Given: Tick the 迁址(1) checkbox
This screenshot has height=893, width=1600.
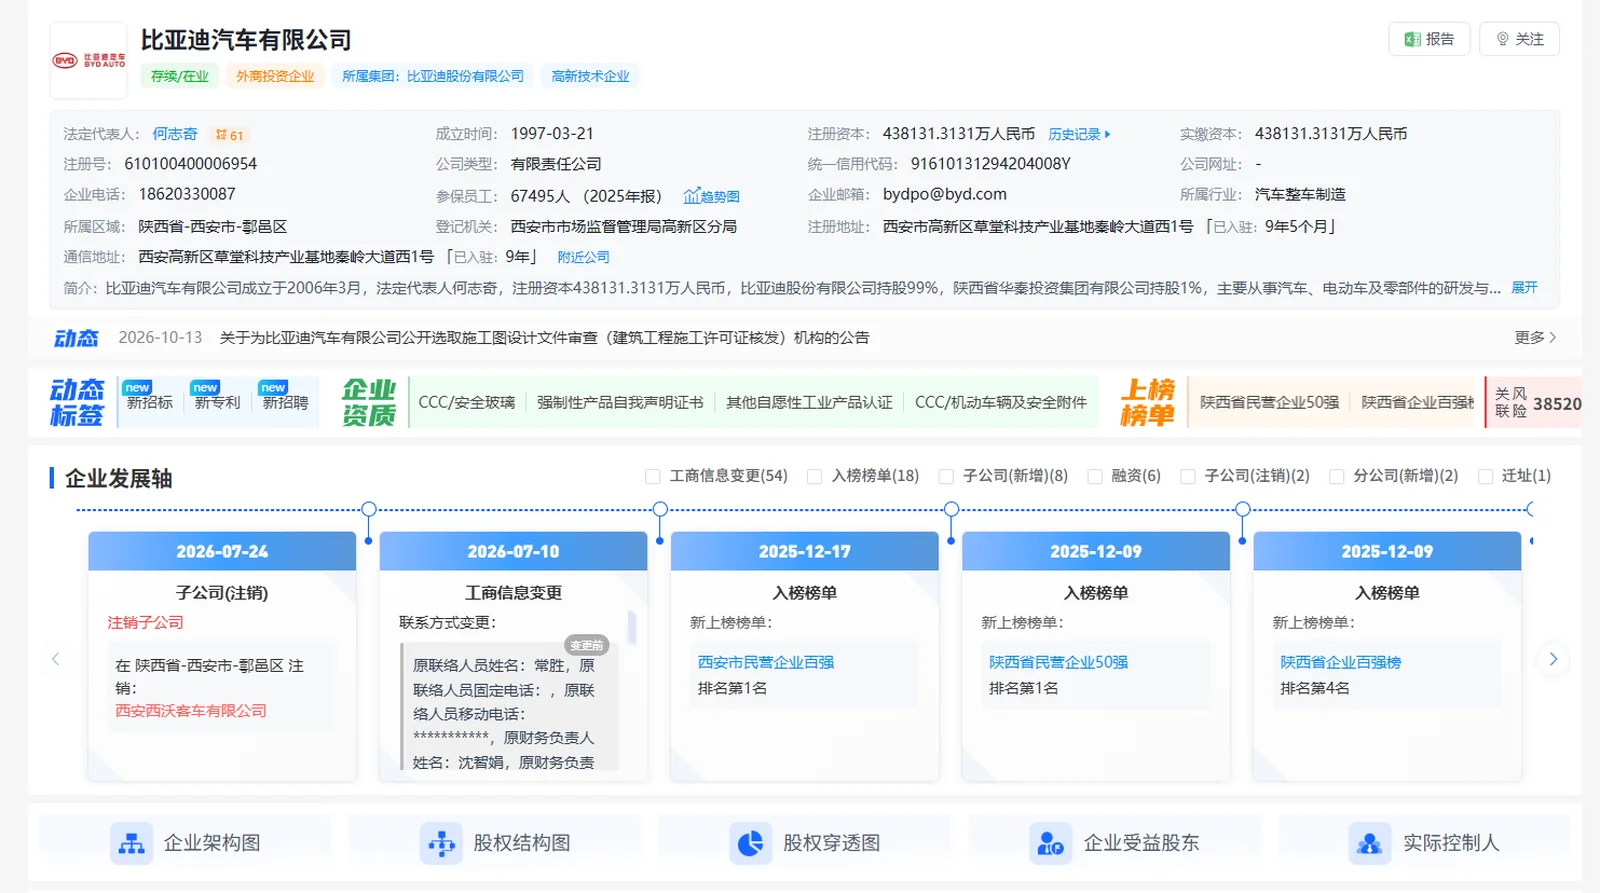Looking at the screenshot, I should click(x=1486, y=477).
